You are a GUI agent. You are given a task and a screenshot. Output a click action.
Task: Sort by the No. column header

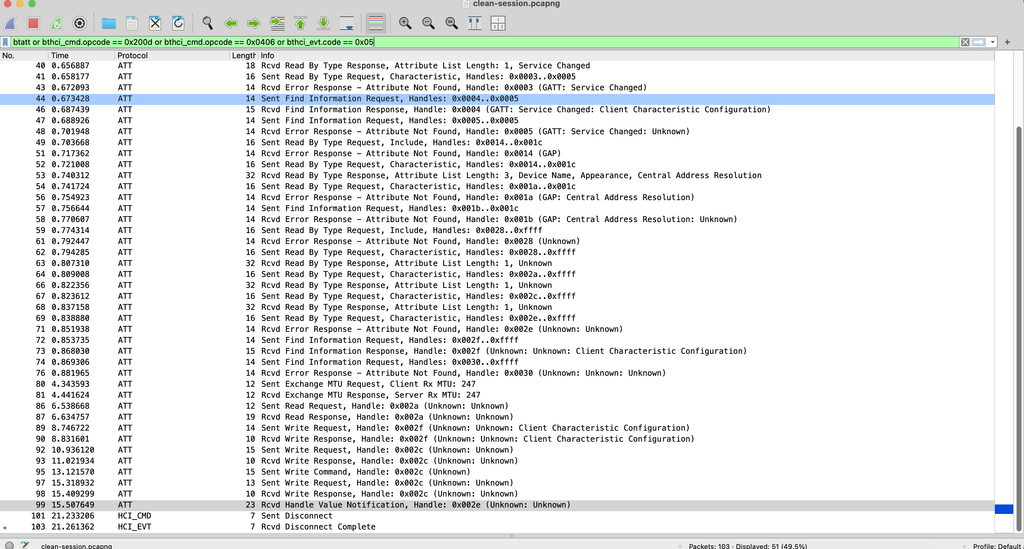25,55
